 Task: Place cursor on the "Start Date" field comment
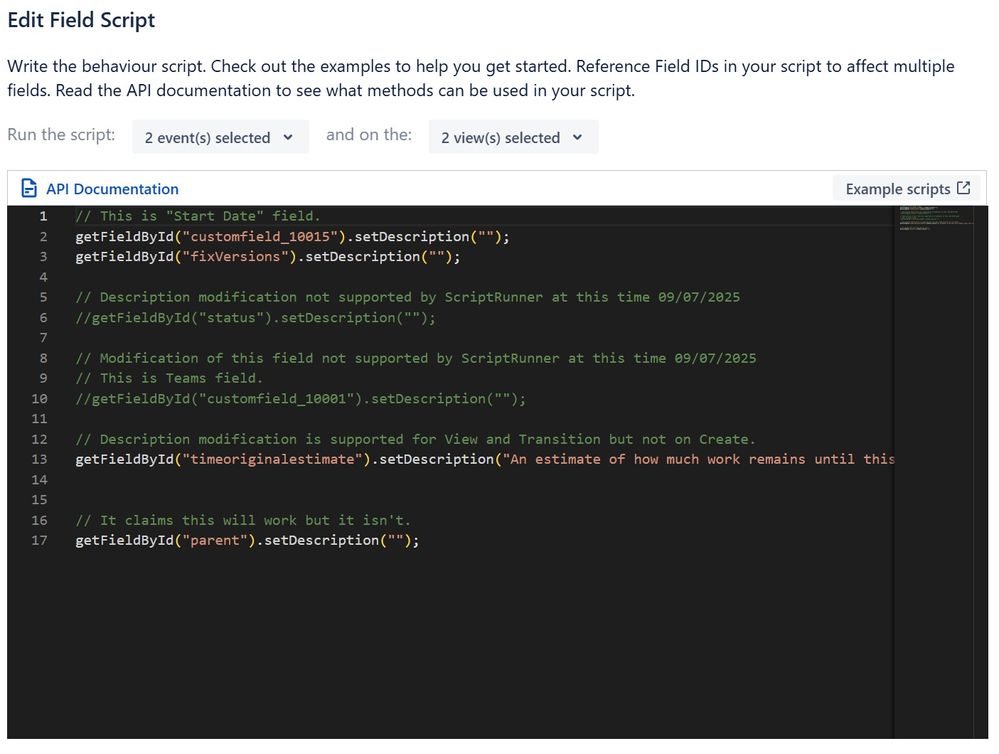[x=198, y=216]
